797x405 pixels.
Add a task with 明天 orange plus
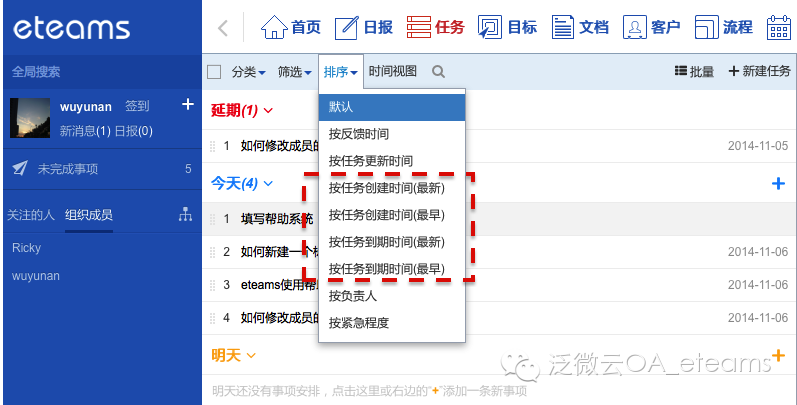tap(778, 355)
